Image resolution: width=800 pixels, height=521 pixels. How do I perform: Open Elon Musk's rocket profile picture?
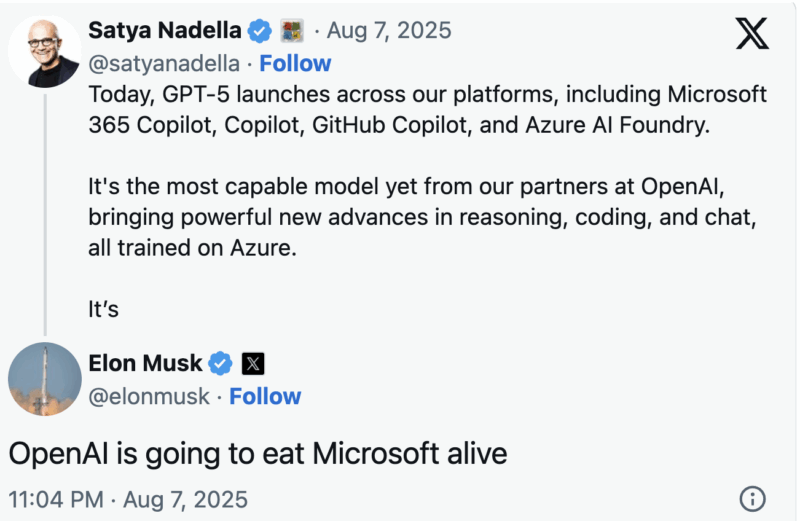[45, 379]
